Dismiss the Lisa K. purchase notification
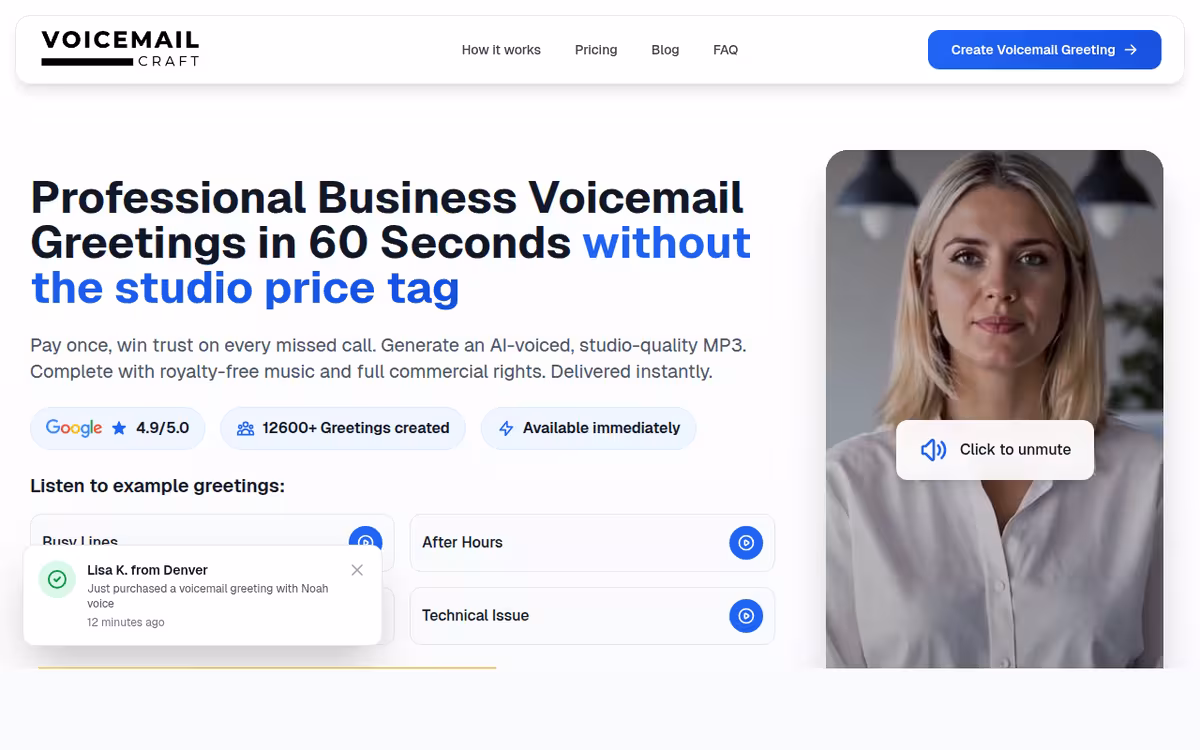This screenshot has height=750, width=1200. click(x=357, y=570)
